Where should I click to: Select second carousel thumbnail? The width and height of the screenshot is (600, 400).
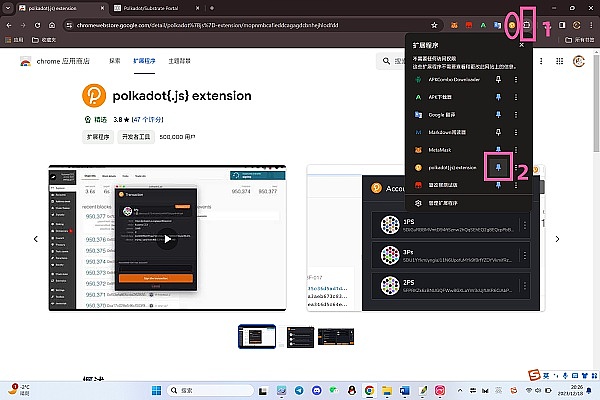click(300, 337)
